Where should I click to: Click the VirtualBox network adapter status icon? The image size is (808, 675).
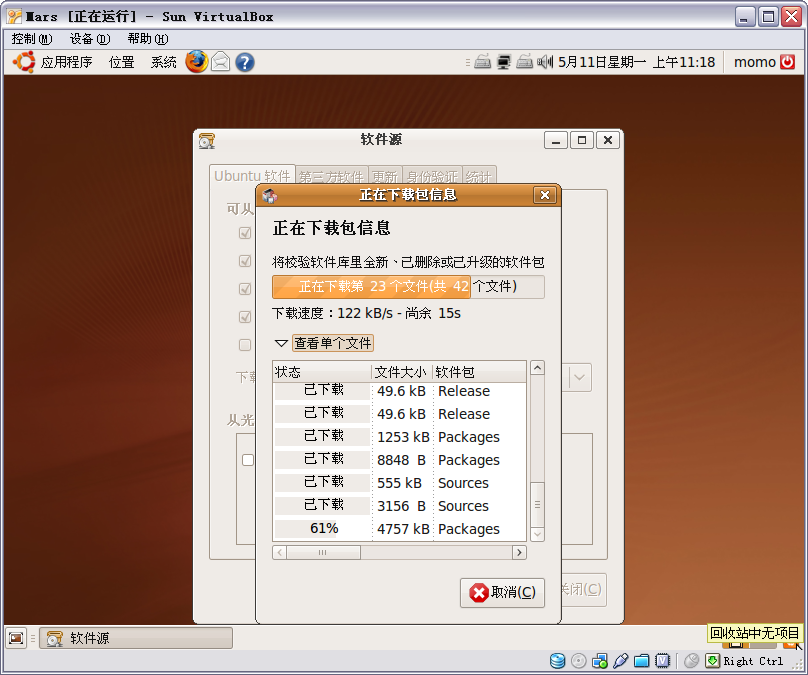[600, 661]
